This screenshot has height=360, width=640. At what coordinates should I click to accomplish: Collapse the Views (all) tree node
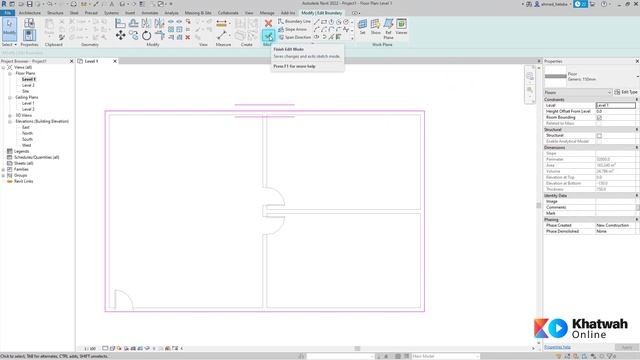point(4,67)
